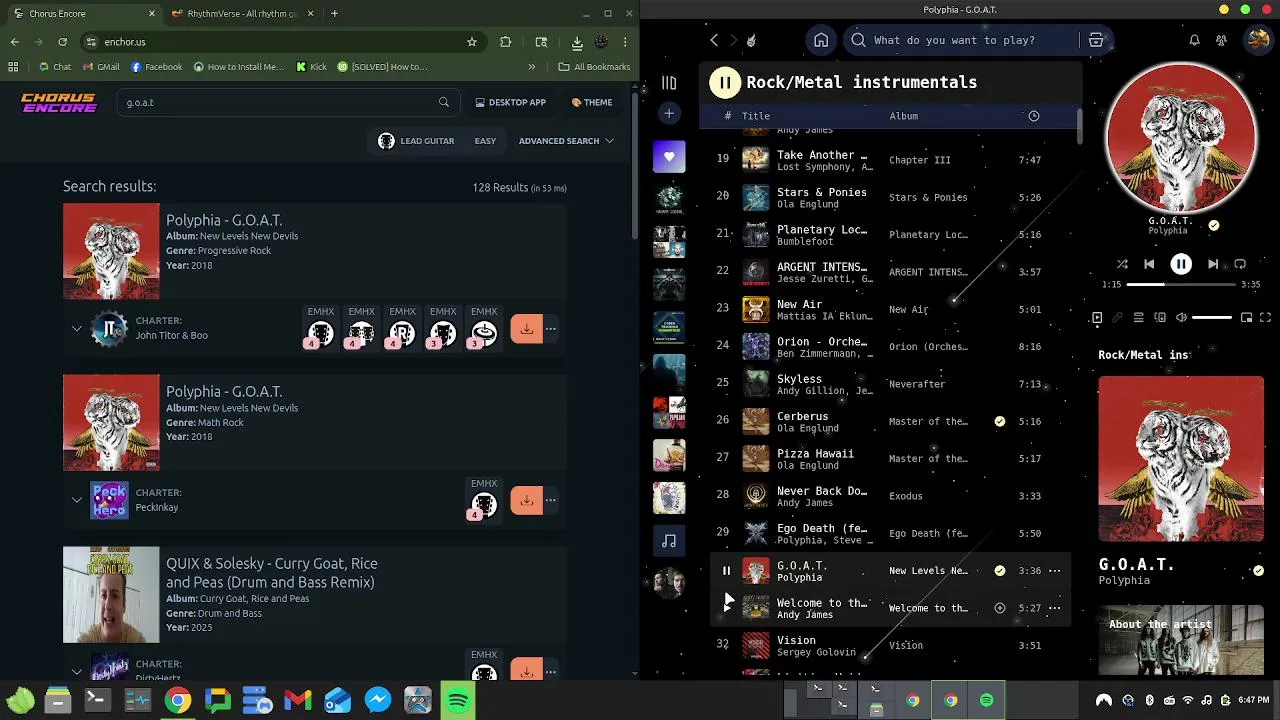Open the Facebook bookmark

pyautogui.click(x=156, y=67)
